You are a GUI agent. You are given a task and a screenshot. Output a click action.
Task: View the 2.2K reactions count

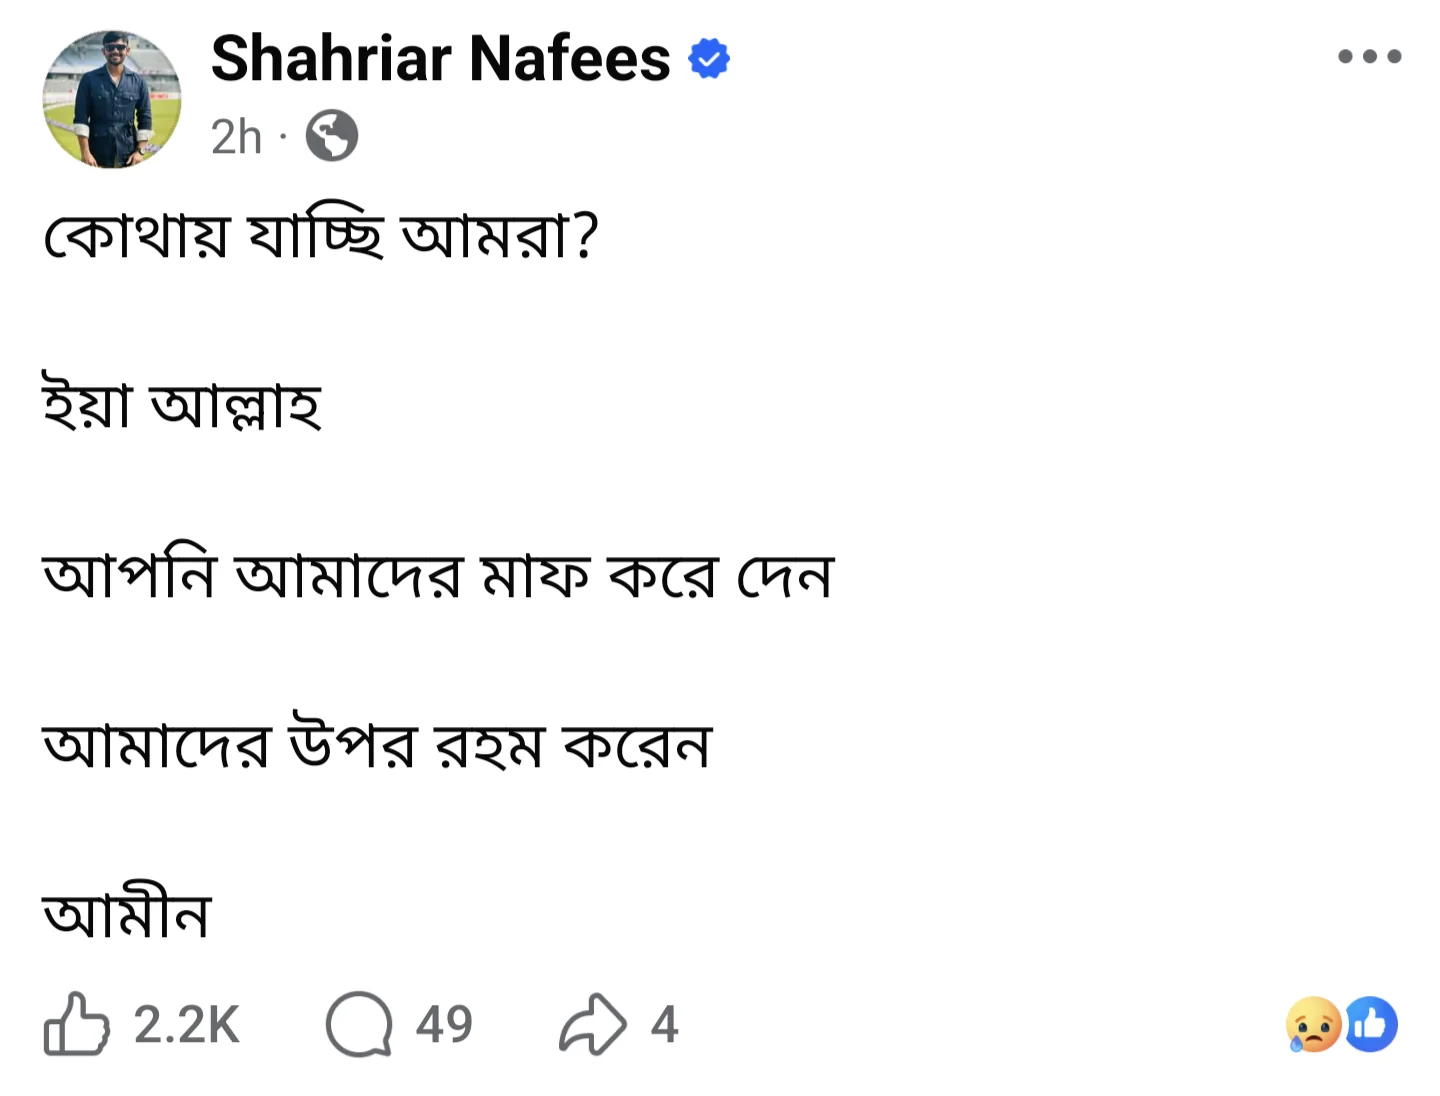coord(185,1023)
